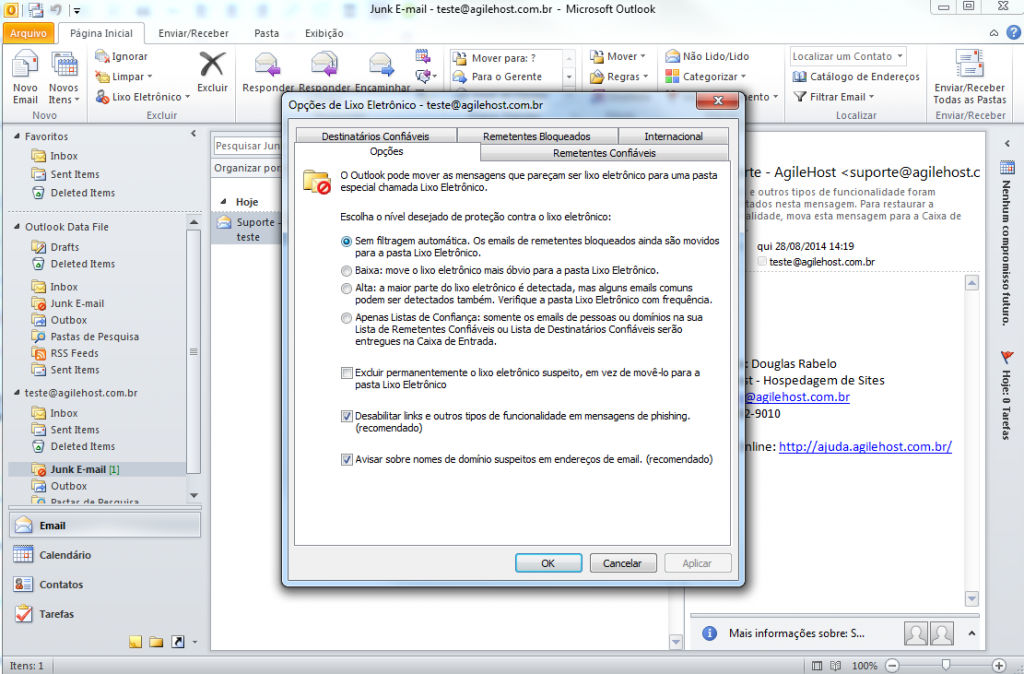Open the Calendário navigation pane
Screen dimensions: 1024x674
[104, 554]
